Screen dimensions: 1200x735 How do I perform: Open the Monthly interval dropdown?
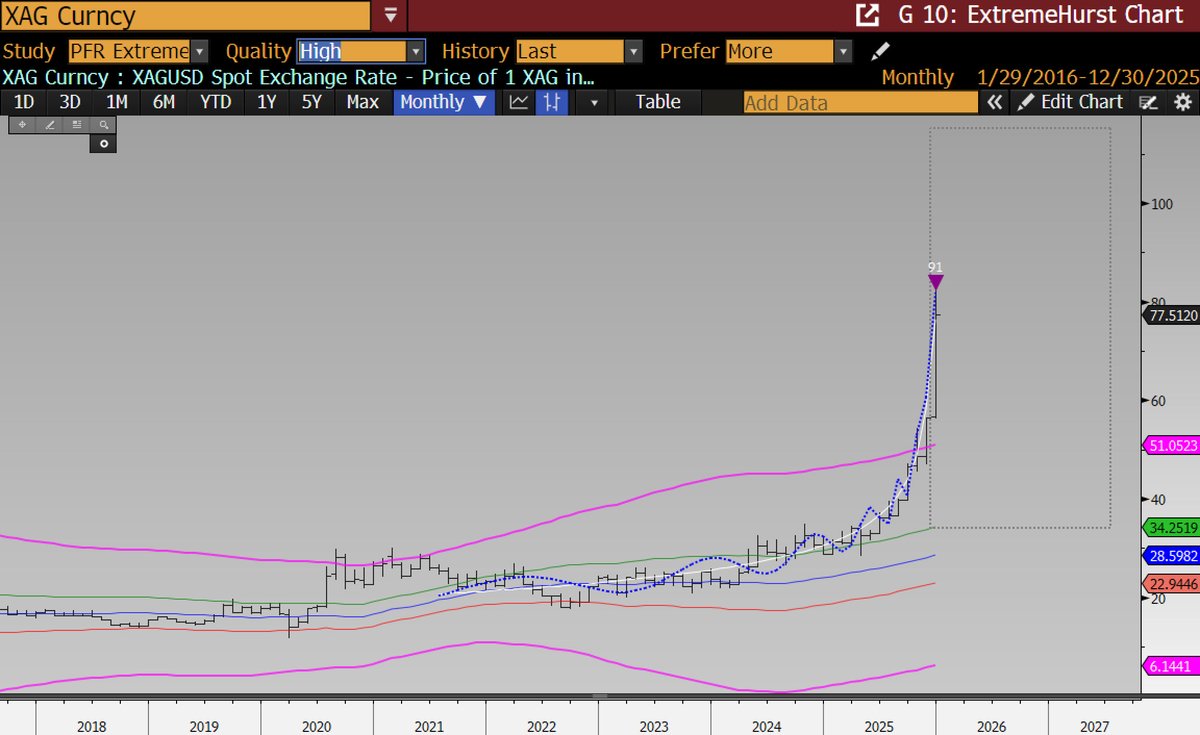[443, 101]
